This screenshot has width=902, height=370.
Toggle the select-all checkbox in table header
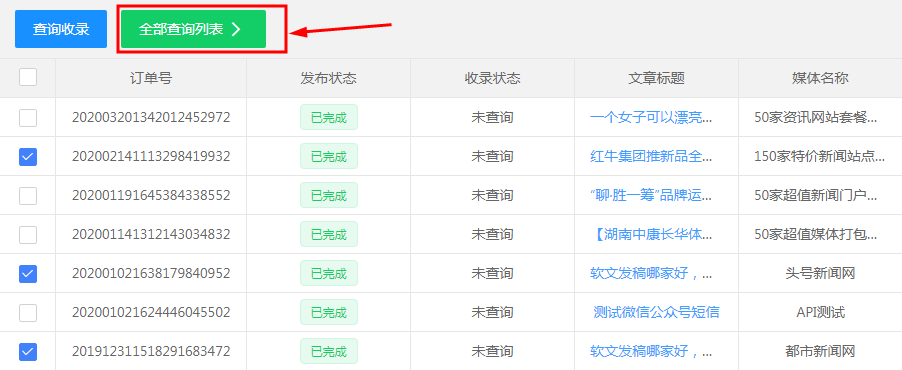(28, 77)
